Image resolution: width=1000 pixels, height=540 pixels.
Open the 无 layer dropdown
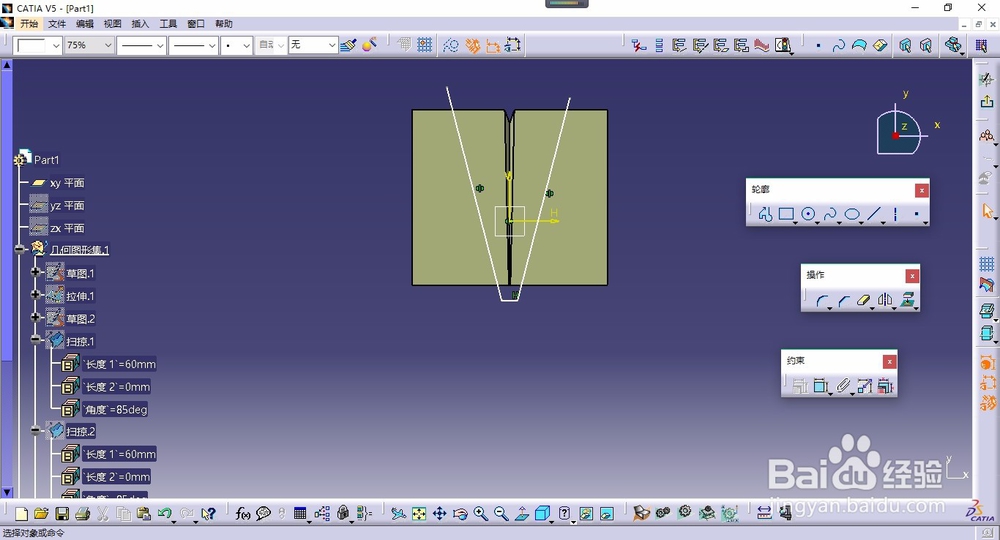[x=332, y=45]
